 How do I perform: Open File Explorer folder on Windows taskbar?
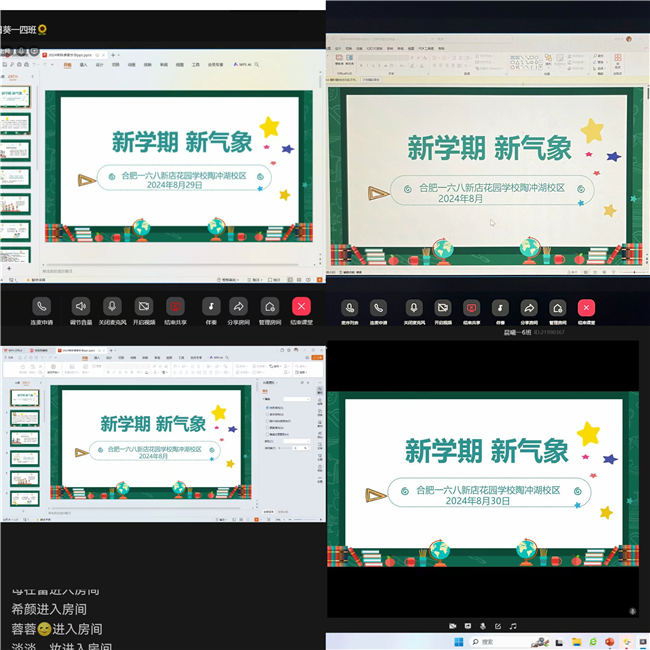tap(576, 642)
